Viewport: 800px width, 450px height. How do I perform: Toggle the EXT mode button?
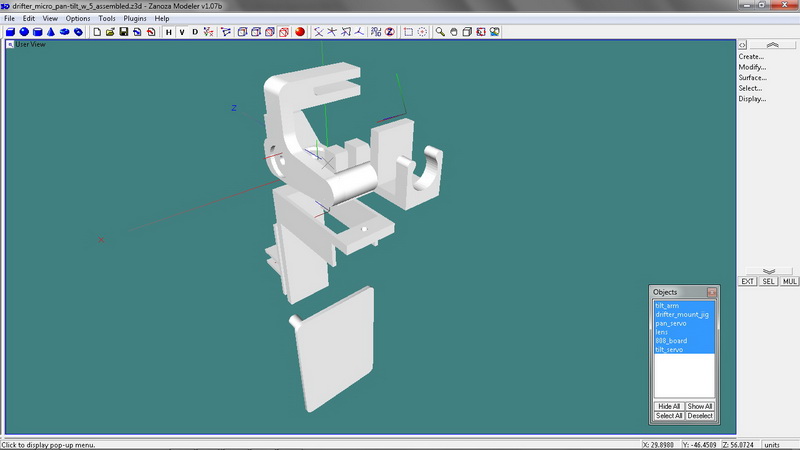747,282
